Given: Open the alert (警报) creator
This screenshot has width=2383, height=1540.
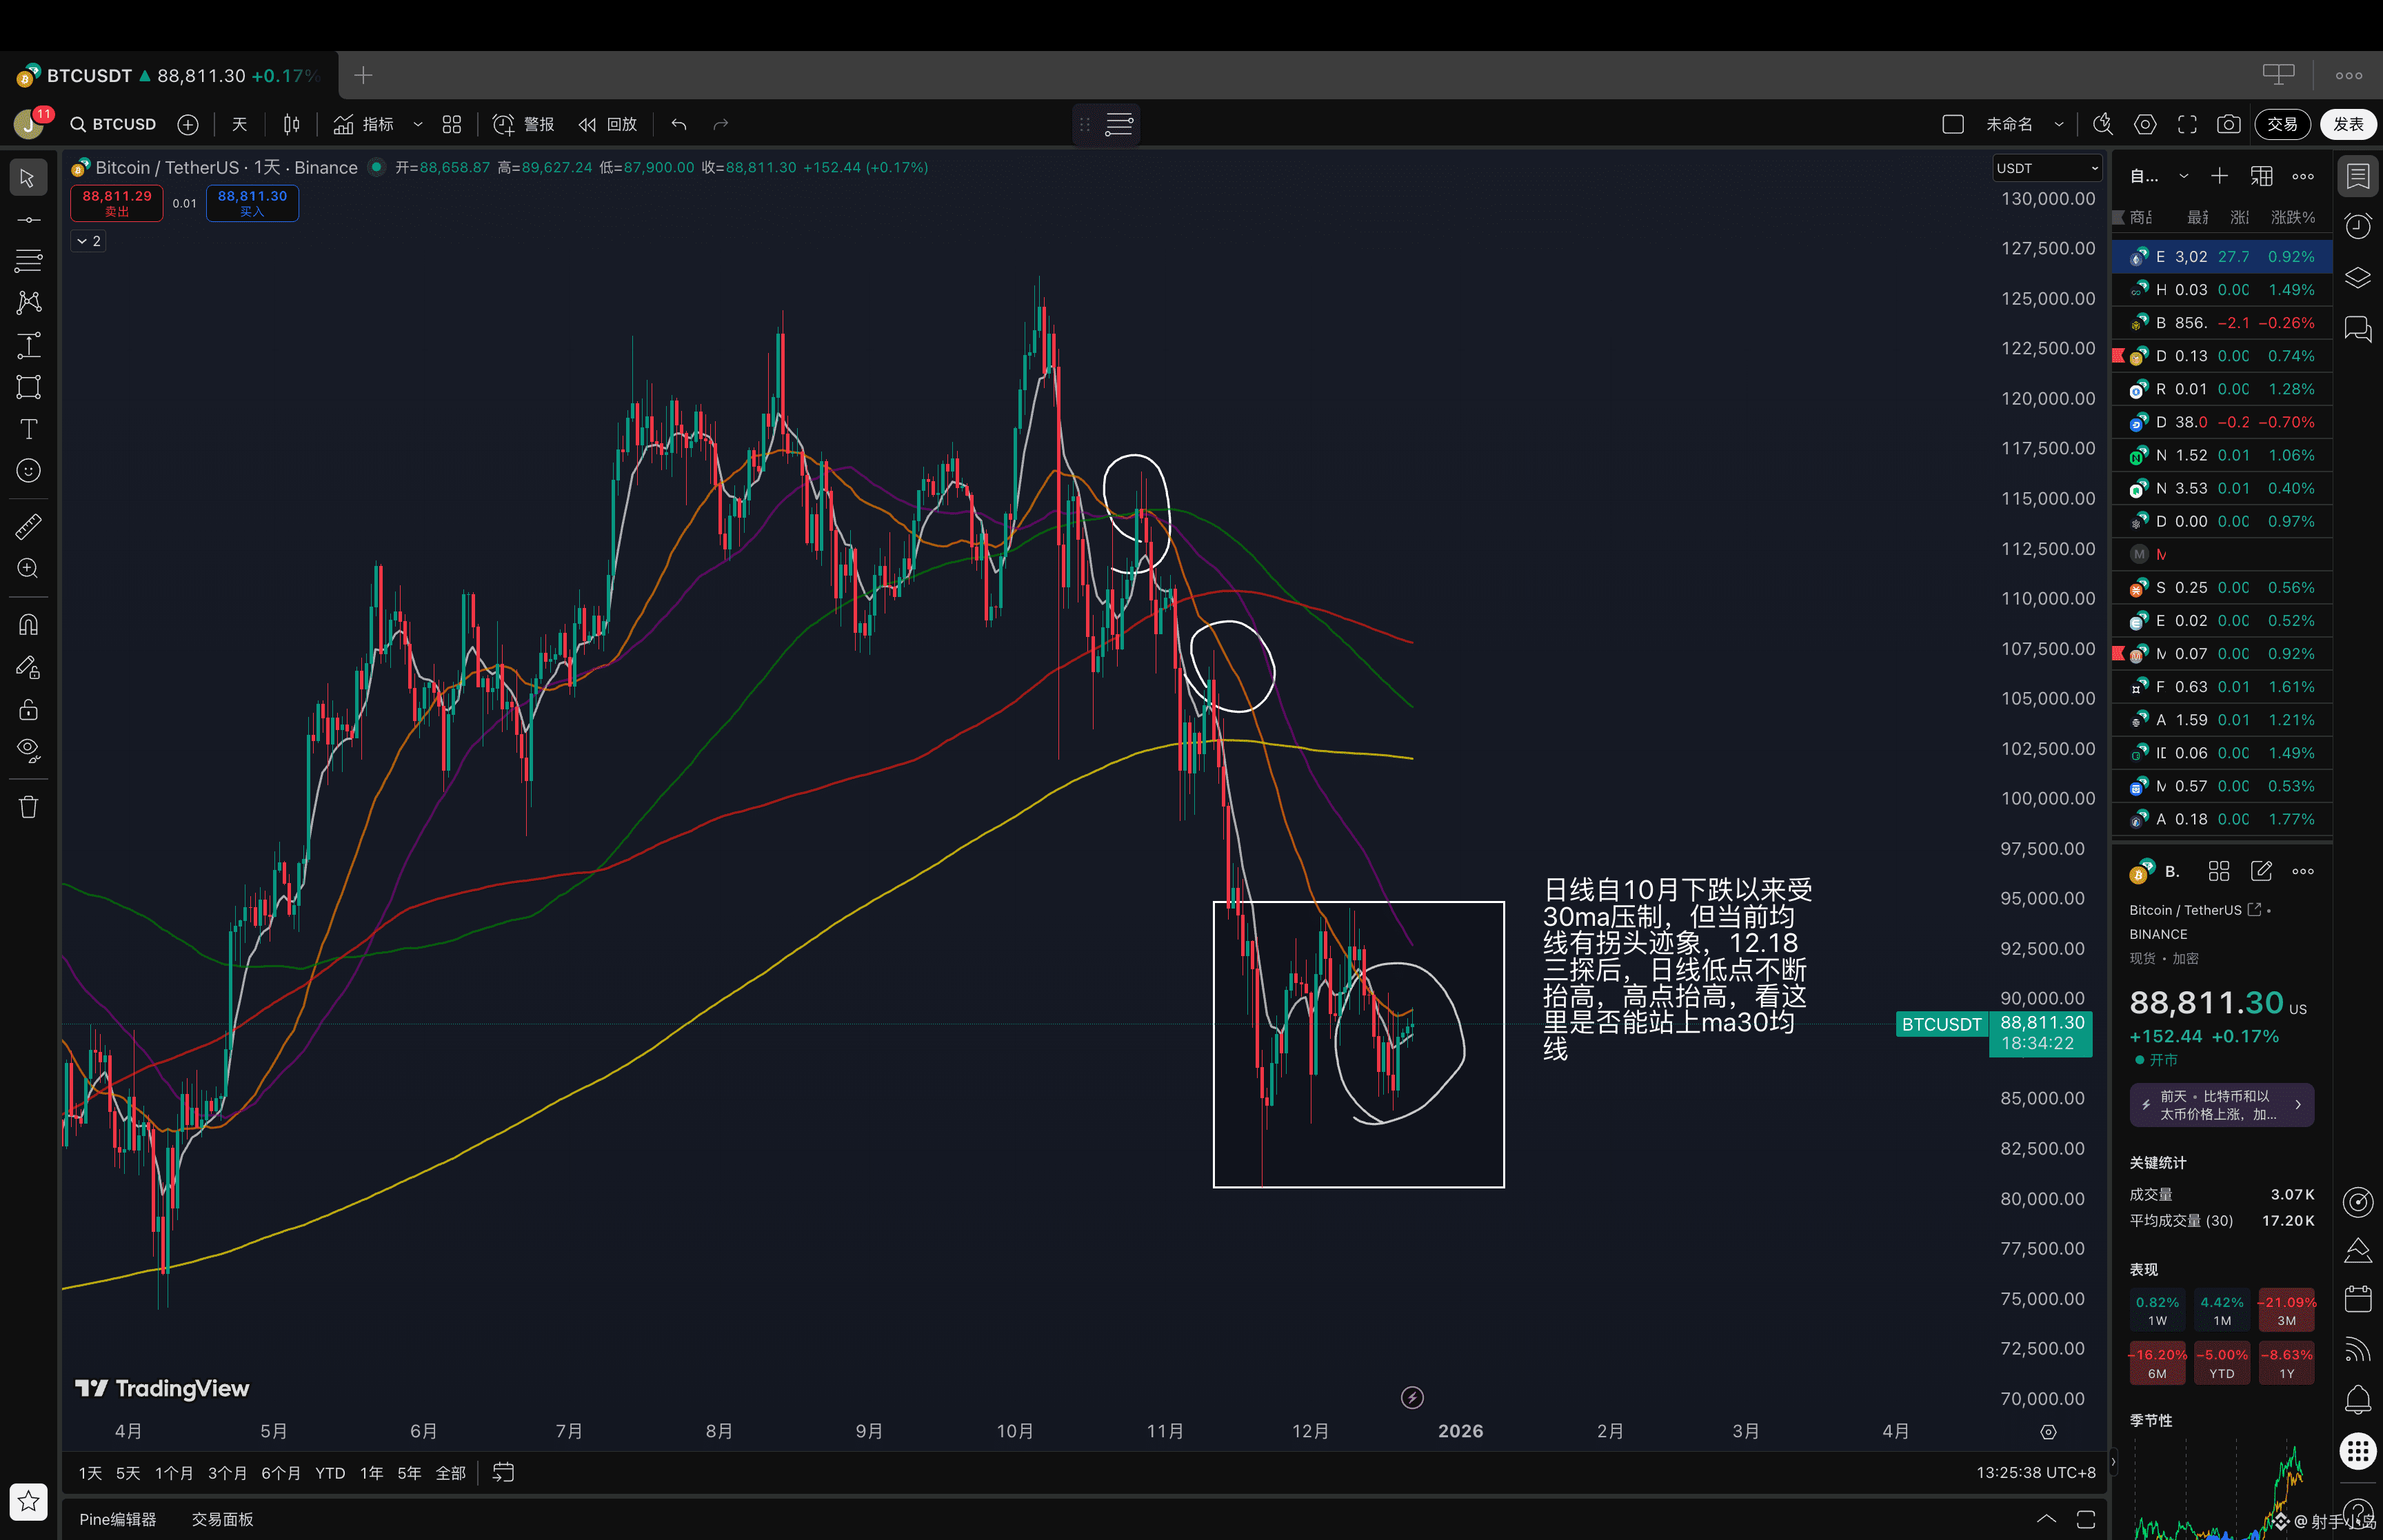Looking at the screenshot, I should pos(524,124).
